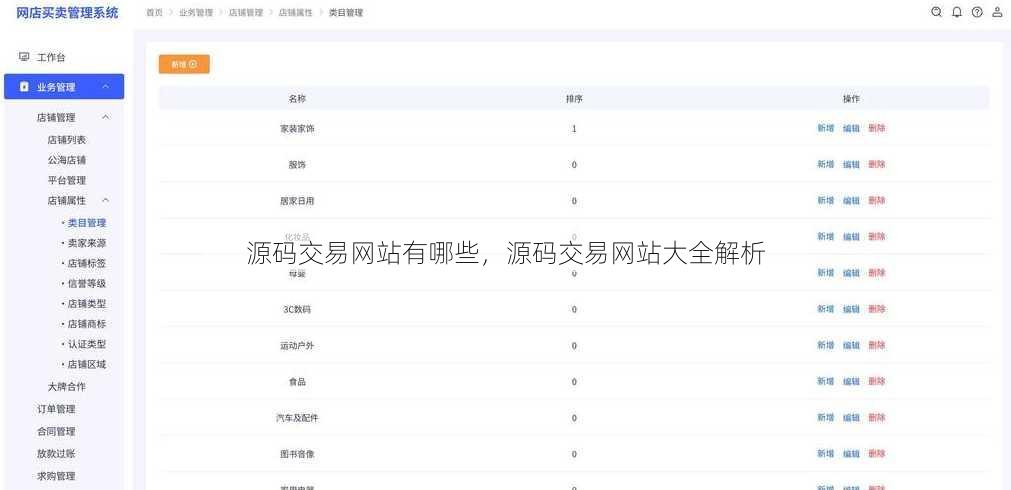This screenshot has width=1011, height=490.
Task: Delete the 家装家饰 category
Action: [x=877, y=128]
